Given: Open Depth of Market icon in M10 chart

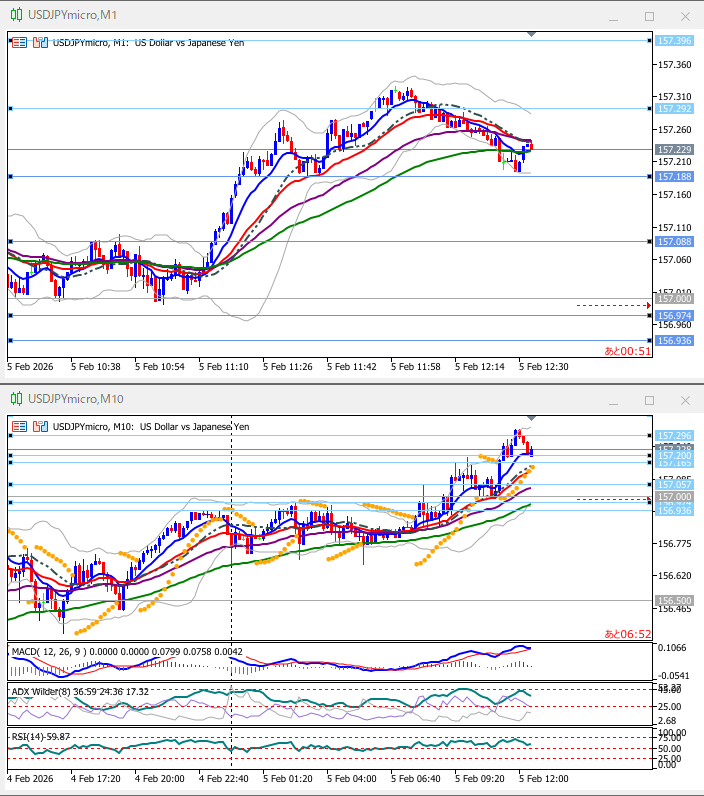Looking at the screenshot, I should tap(40, 426).
